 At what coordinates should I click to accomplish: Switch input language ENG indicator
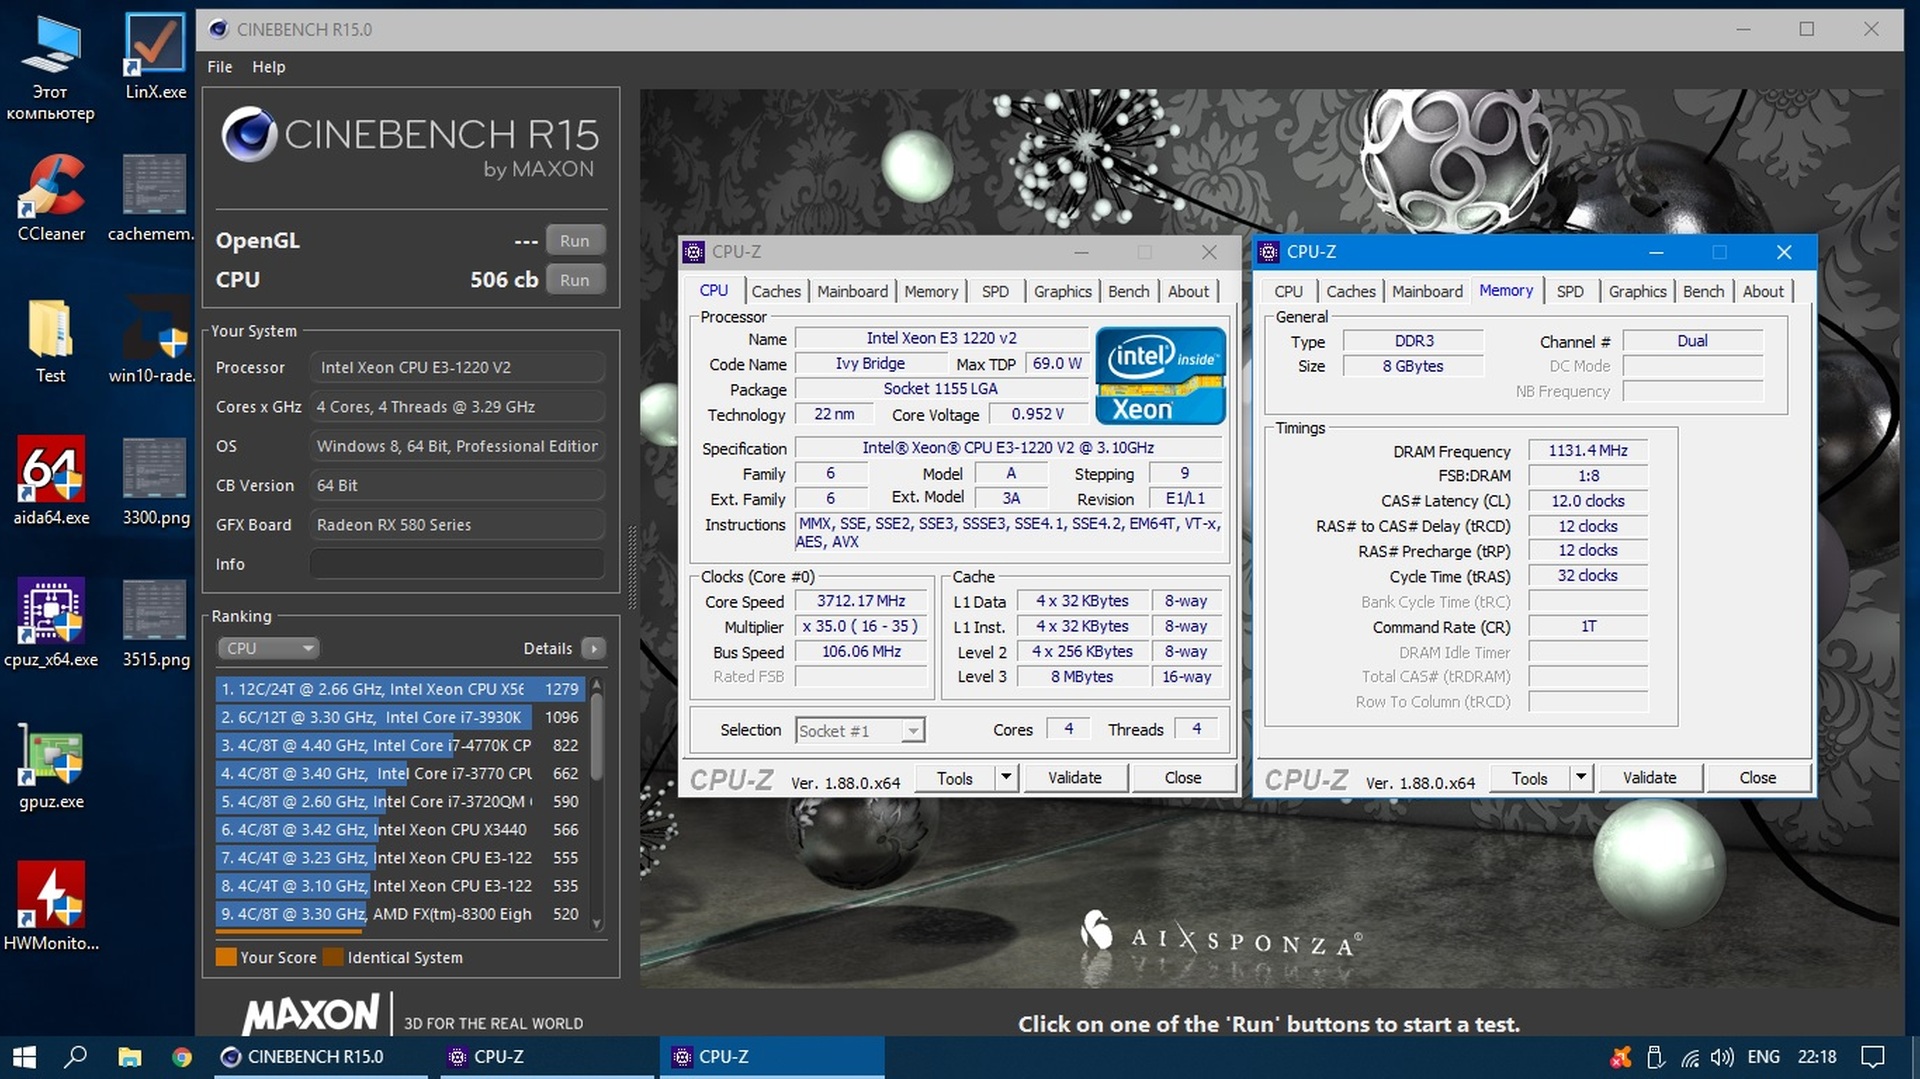pyautogui.click(x=1763, y=1057)
